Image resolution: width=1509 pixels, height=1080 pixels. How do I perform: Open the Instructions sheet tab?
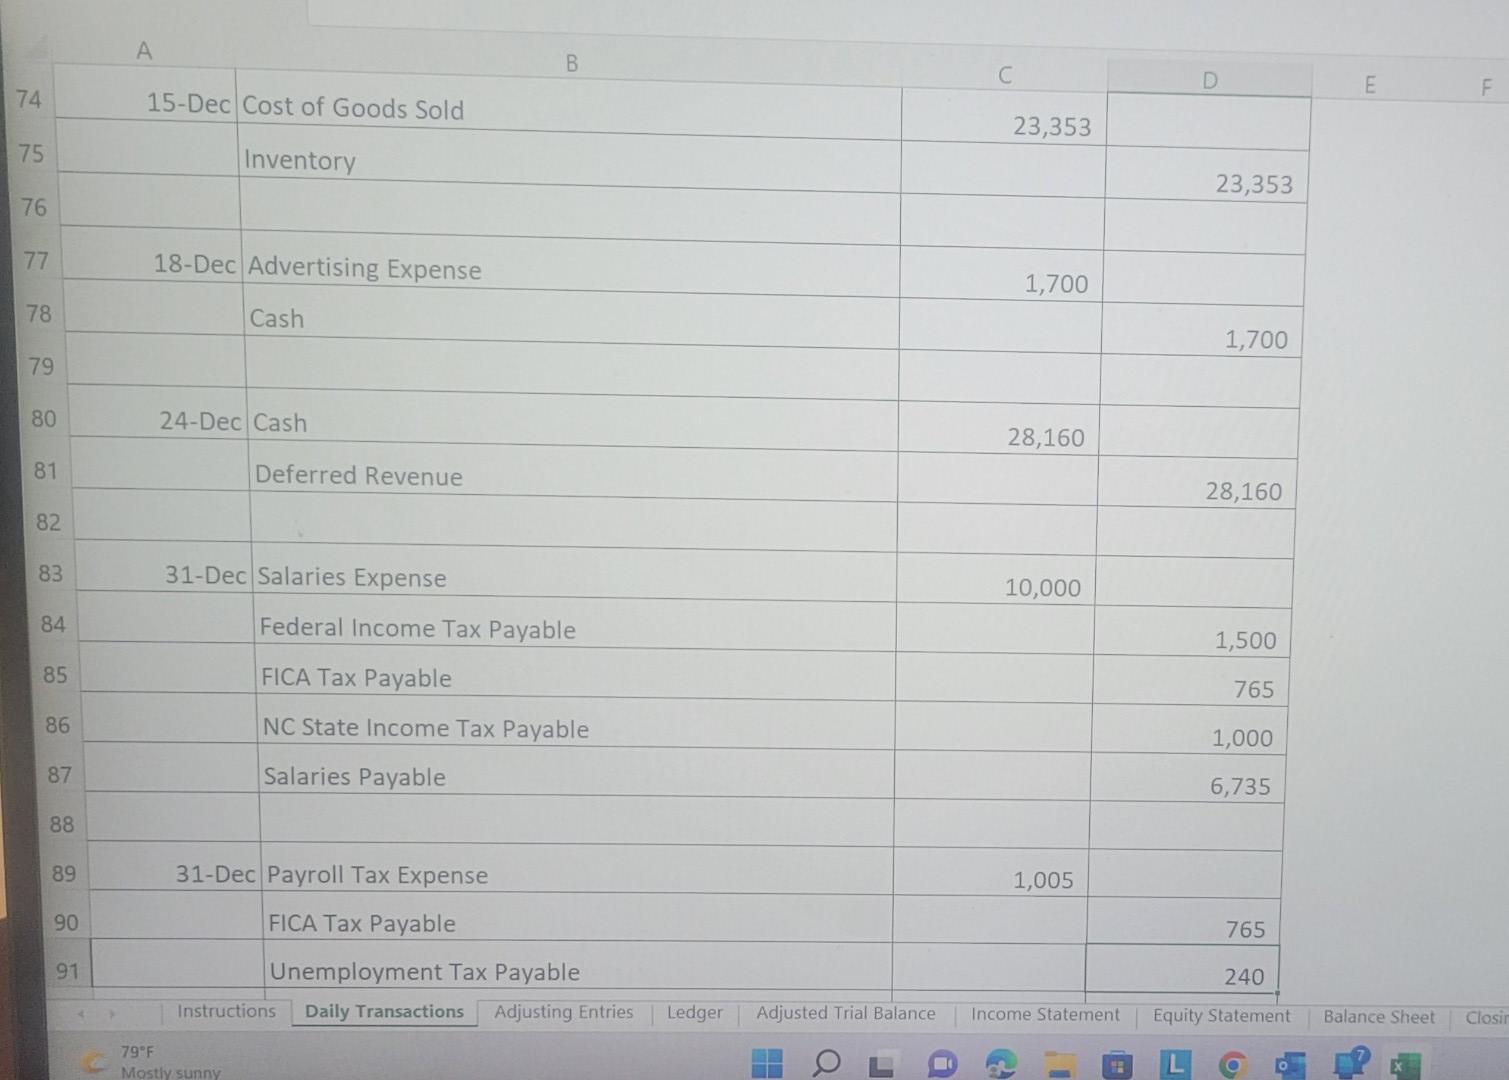pyautogui.click(x=226, y=1010)
